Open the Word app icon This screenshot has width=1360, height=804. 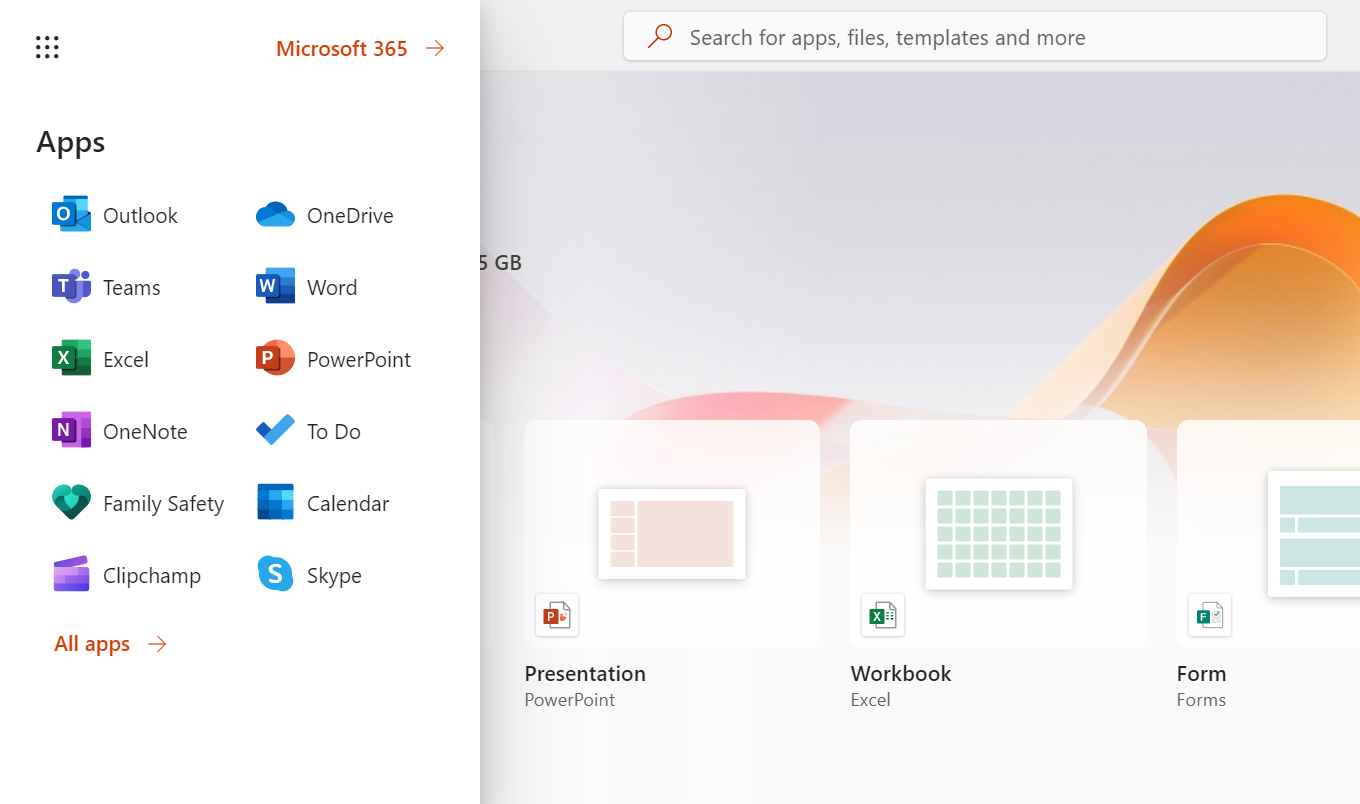pyautogui.click(x=275, y=287)
